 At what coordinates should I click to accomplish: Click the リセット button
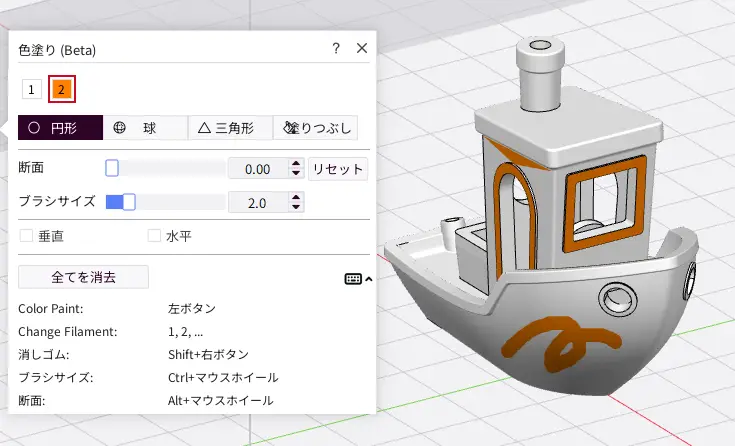coord(338,169)
